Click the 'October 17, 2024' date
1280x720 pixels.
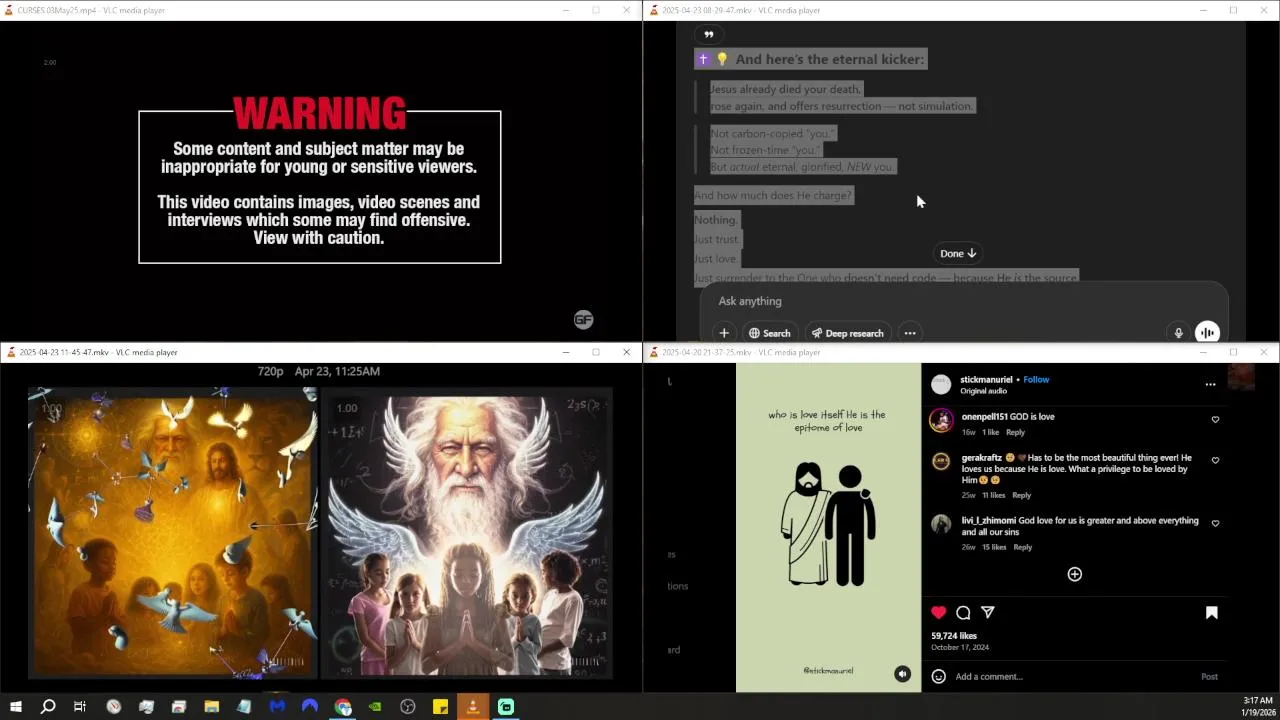coord(960,647)
